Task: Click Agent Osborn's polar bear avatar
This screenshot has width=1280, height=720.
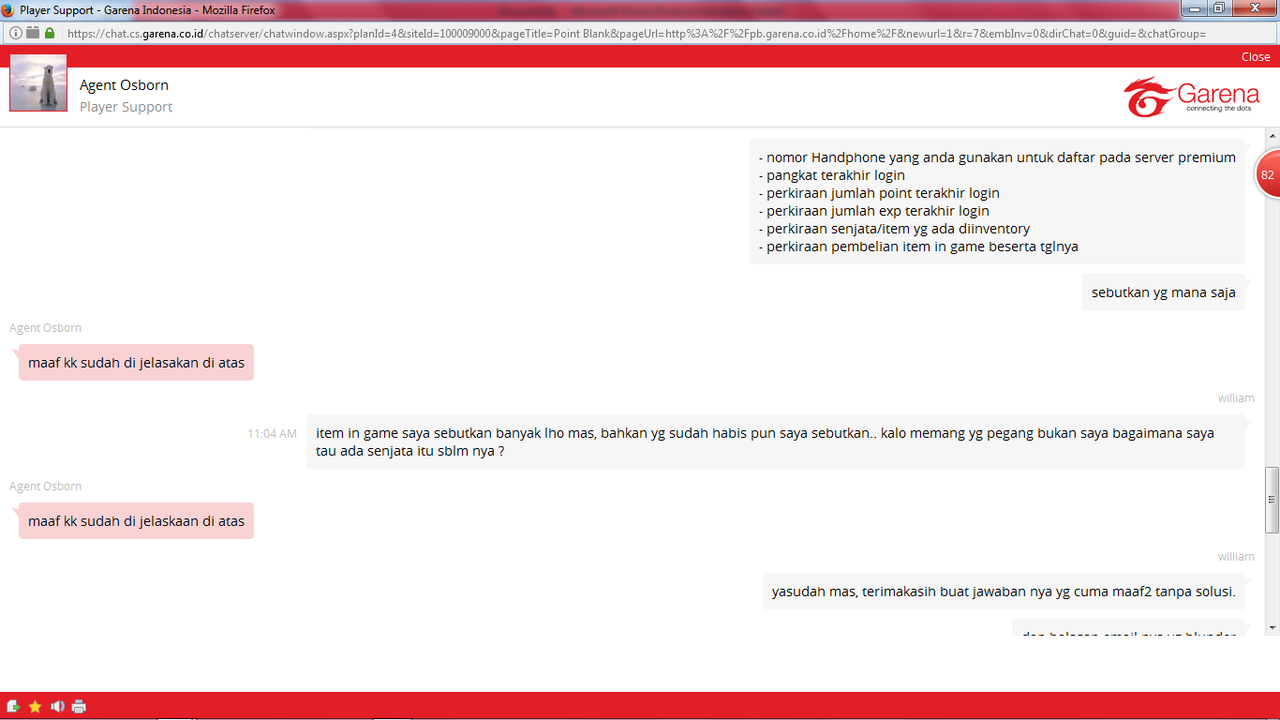Action: tap(38, 83)
